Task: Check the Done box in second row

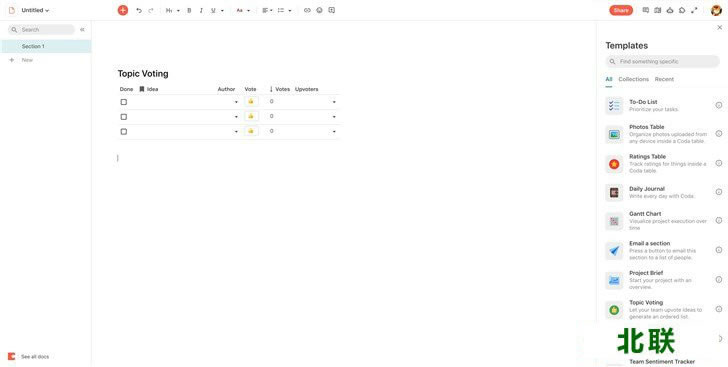Action: (x=124, y=117)
